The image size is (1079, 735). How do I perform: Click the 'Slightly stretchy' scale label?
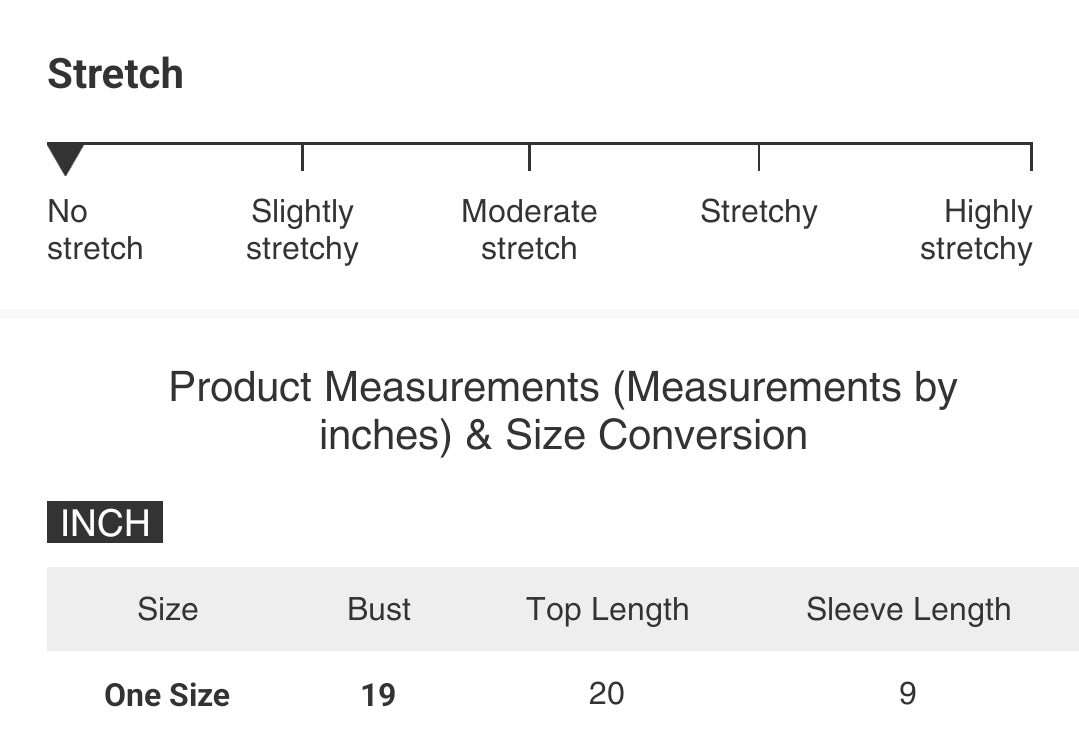302,230
